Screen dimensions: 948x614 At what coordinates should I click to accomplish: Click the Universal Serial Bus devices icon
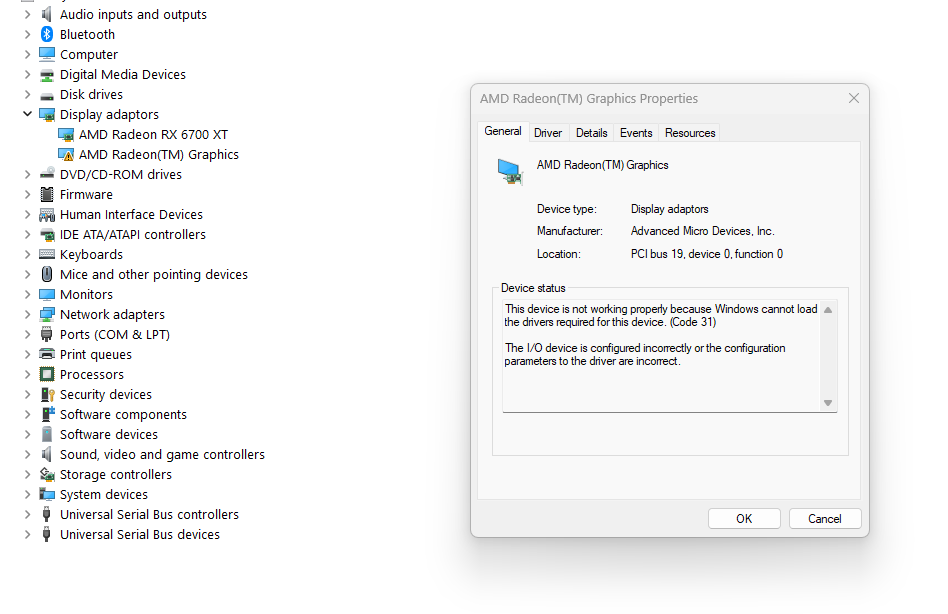pos(47,534)
